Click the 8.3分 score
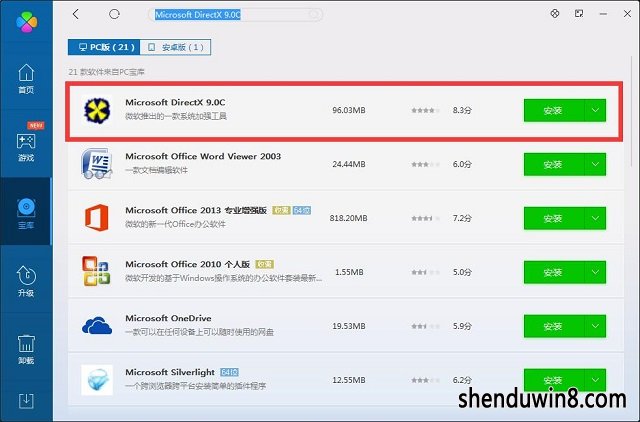The image size is (640, 422). coord(462,110)
